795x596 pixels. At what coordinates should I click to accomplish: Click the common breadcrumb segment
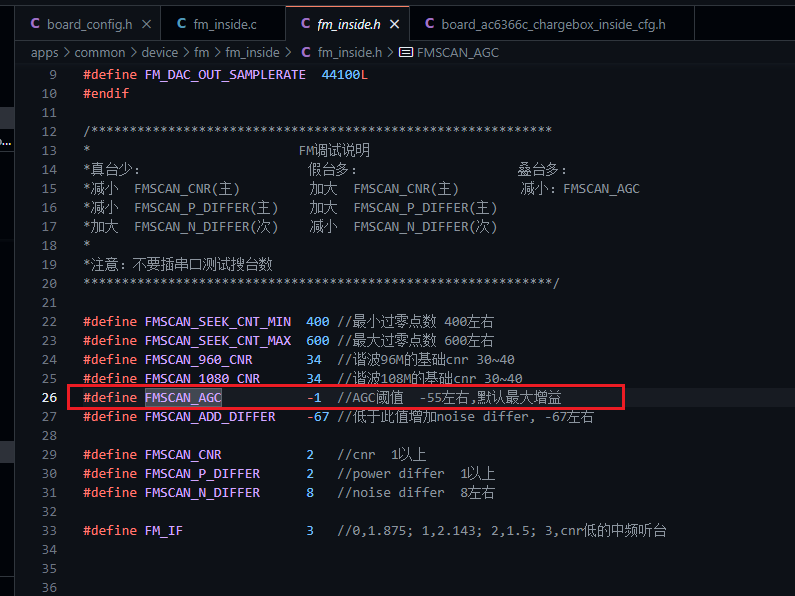tap(100, 53)
